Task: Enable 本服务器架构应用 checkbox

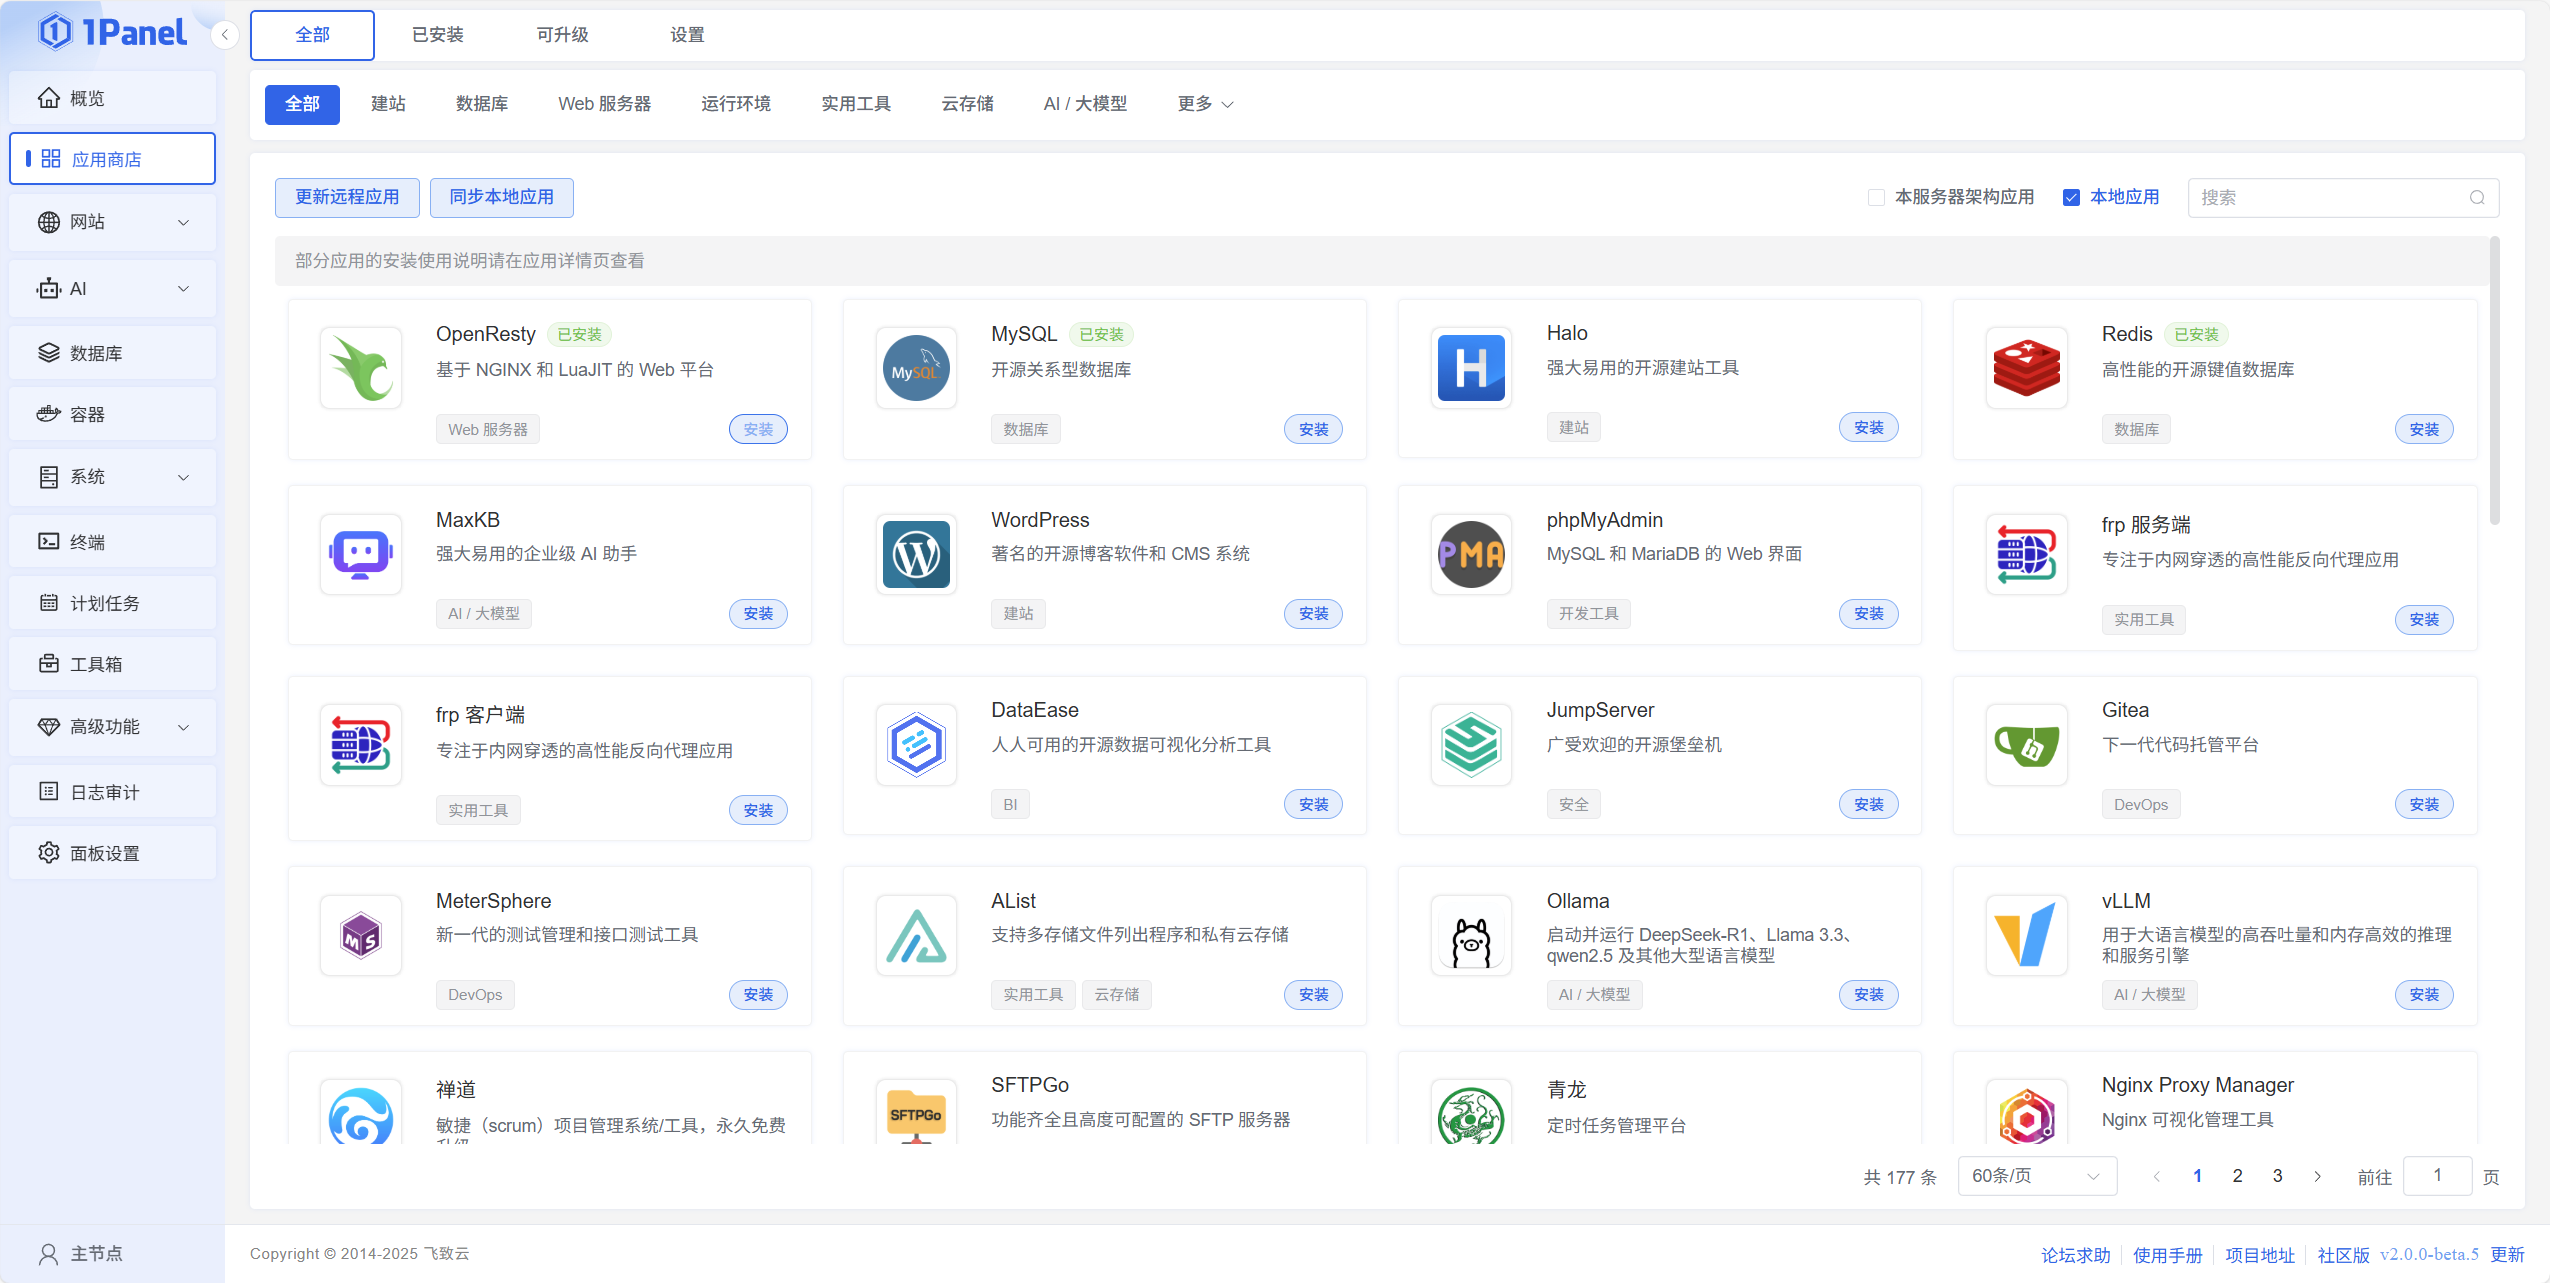Action: point(1876,198)
